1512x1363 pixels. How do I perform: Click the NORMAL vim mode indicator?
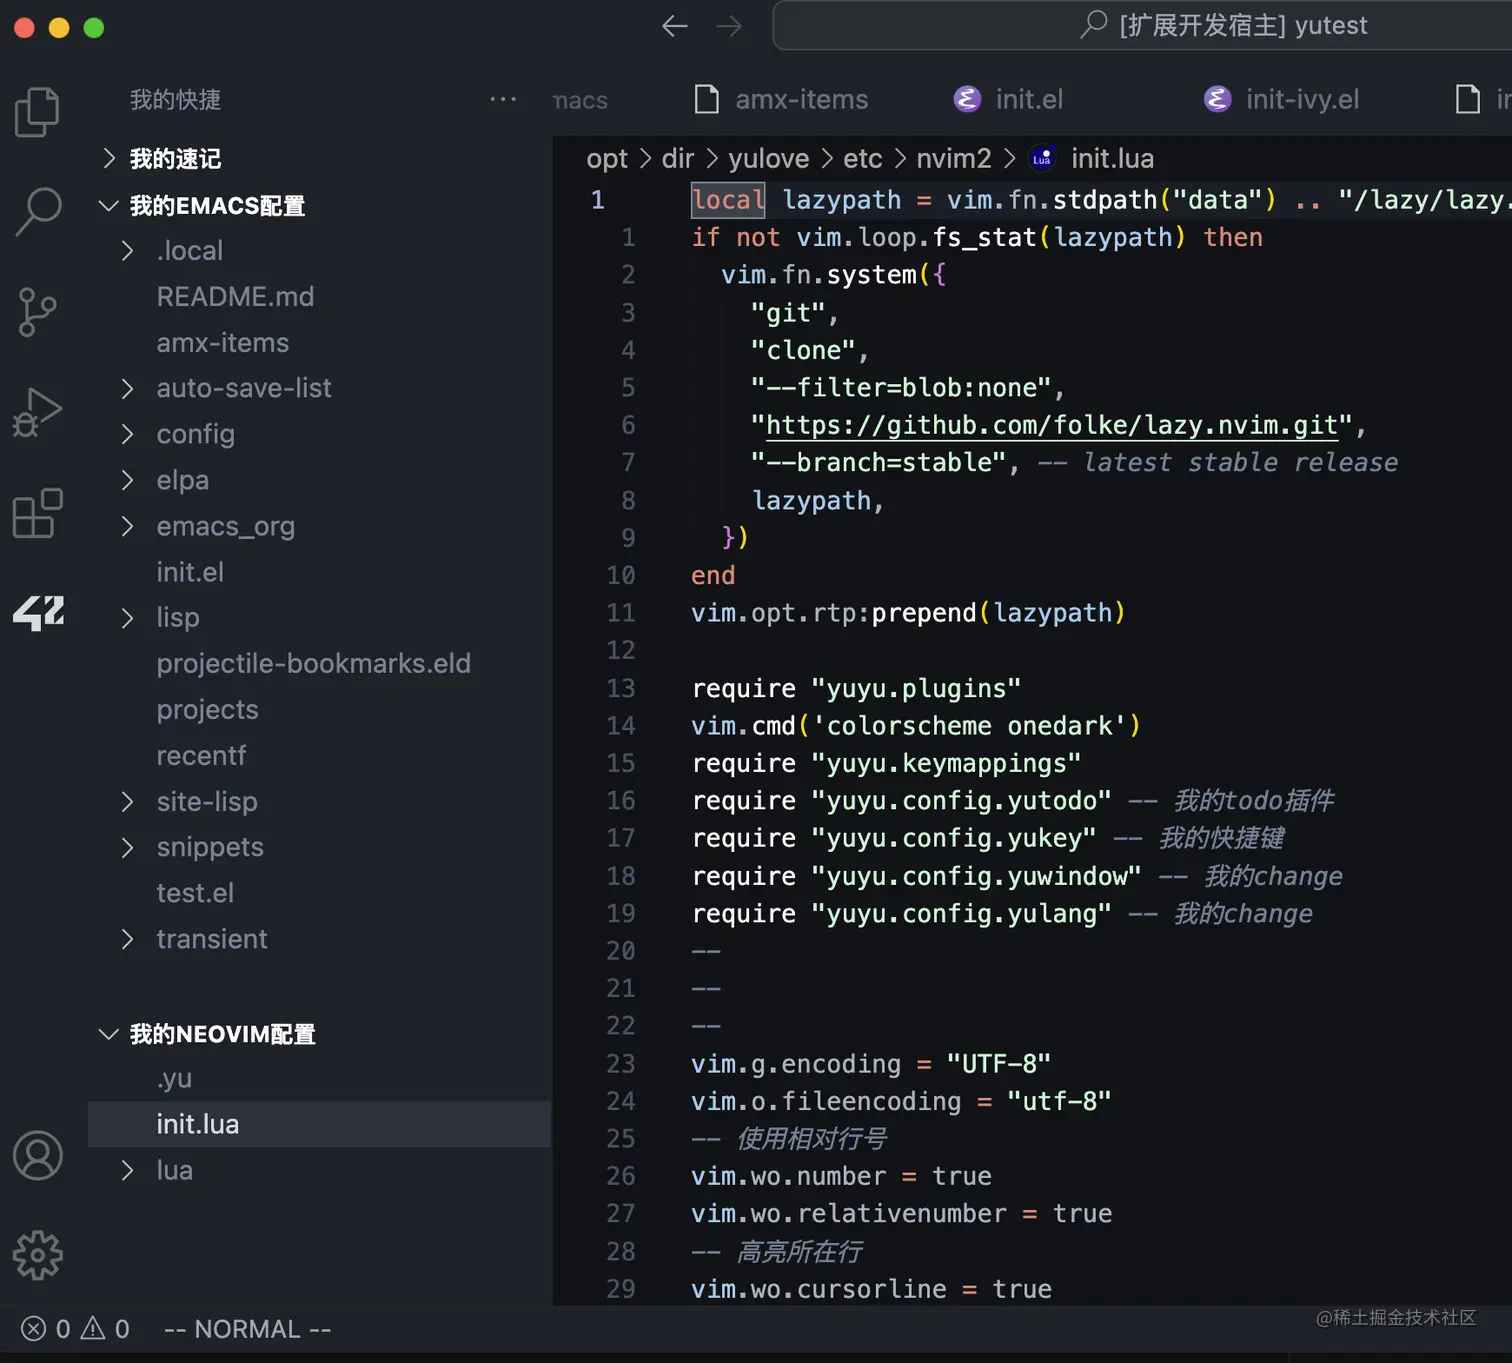247,1329
